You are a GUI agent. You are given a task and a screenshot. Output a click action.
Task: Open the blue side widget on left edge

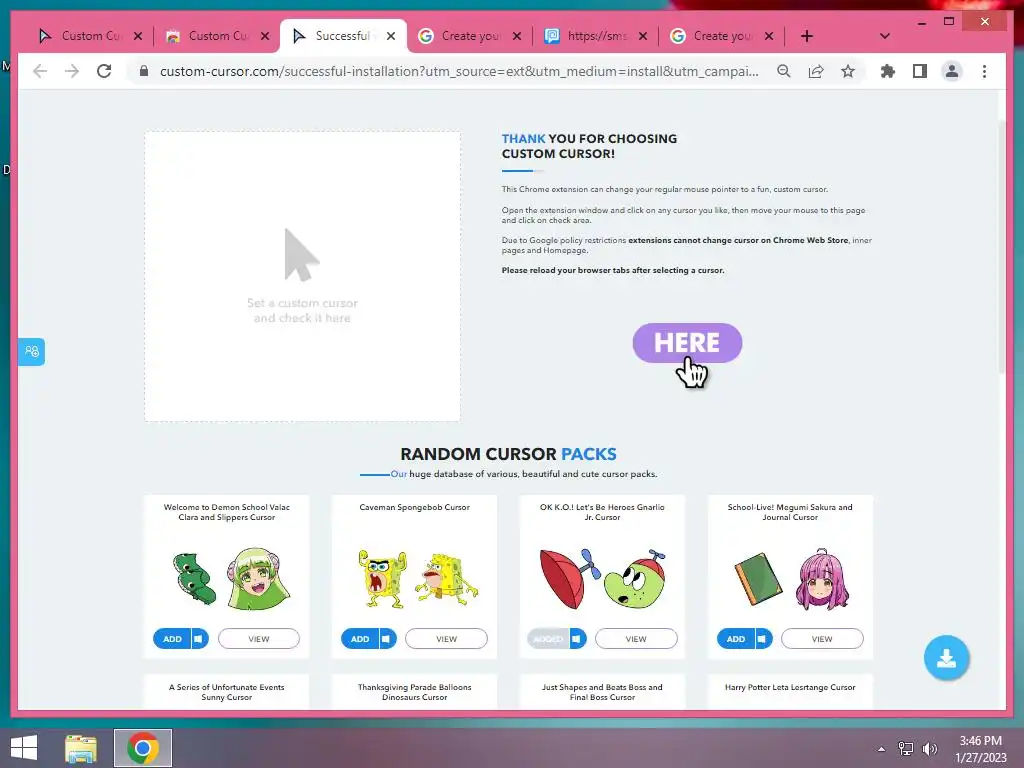tap(31, 351)
